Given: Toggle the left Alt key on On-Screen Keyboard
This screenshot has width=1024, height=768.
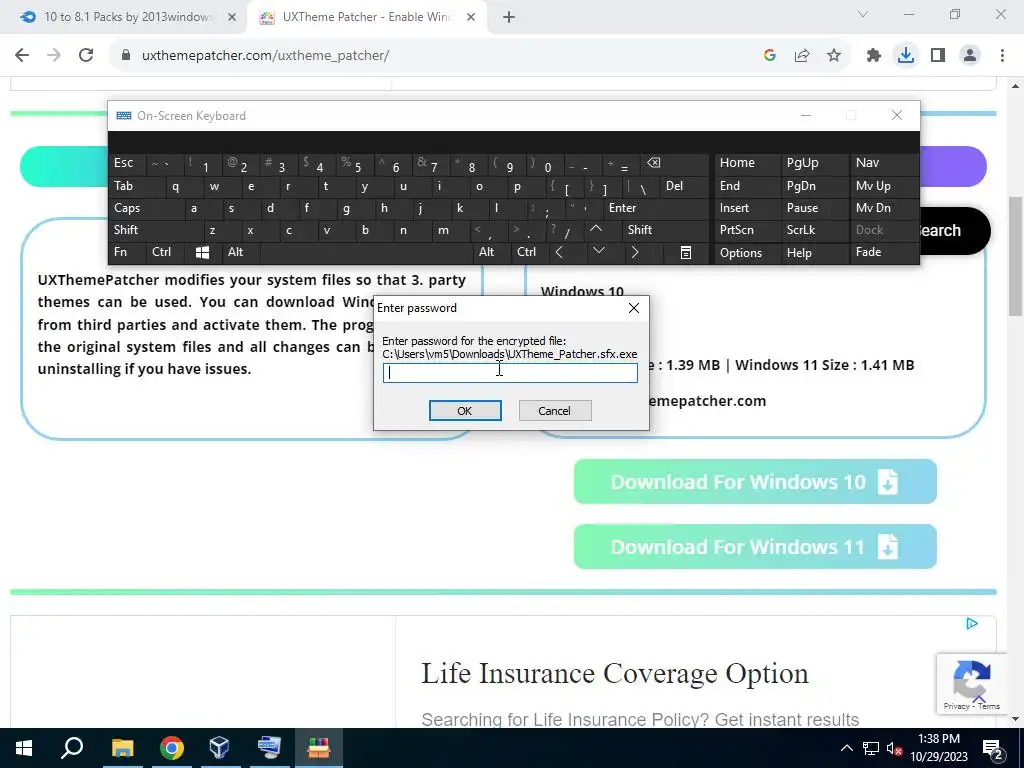Looking at the screenshot, I should [x=241, y=252].
